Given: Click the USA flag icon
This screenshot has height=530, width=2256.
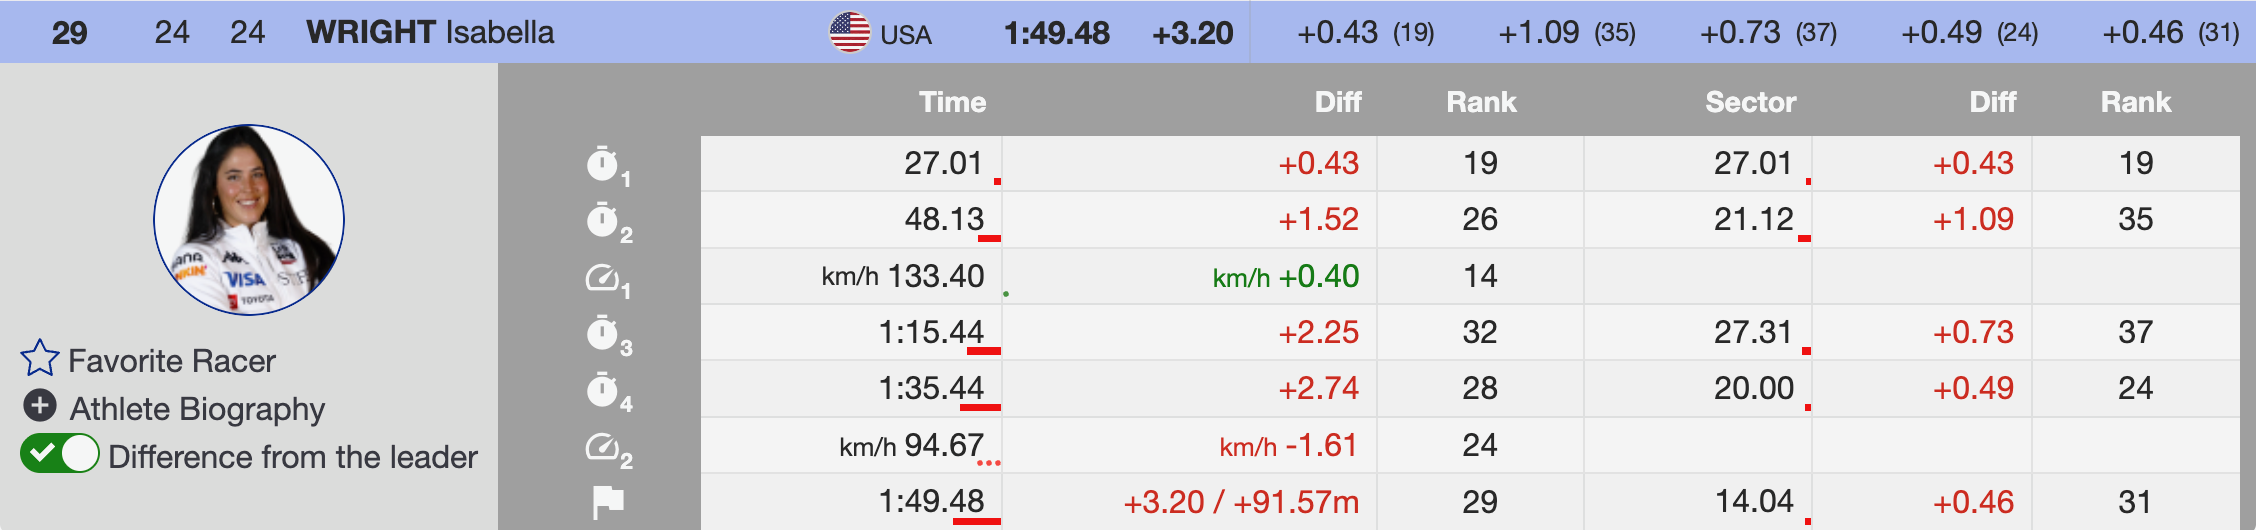Looking at the screenshot, I should (x=850, y=32).
